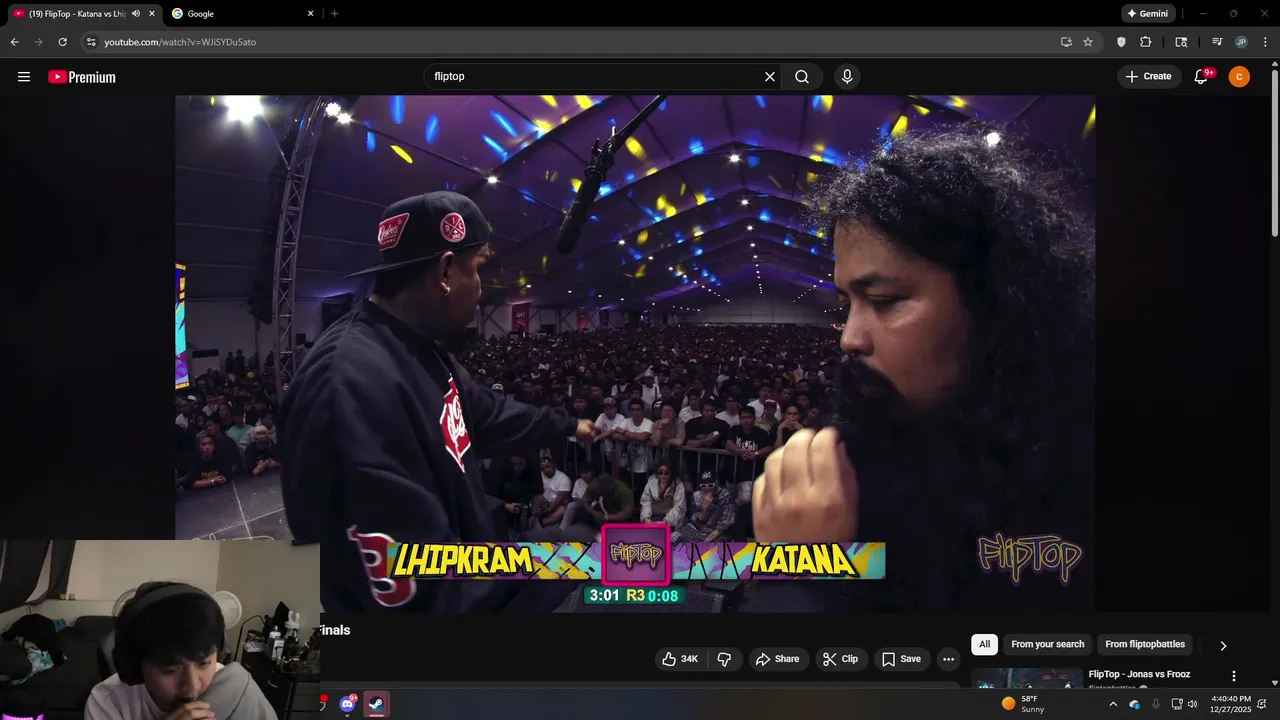Open site information icon in address bar
Screen dimensions: 1280x720
point(91,42)
